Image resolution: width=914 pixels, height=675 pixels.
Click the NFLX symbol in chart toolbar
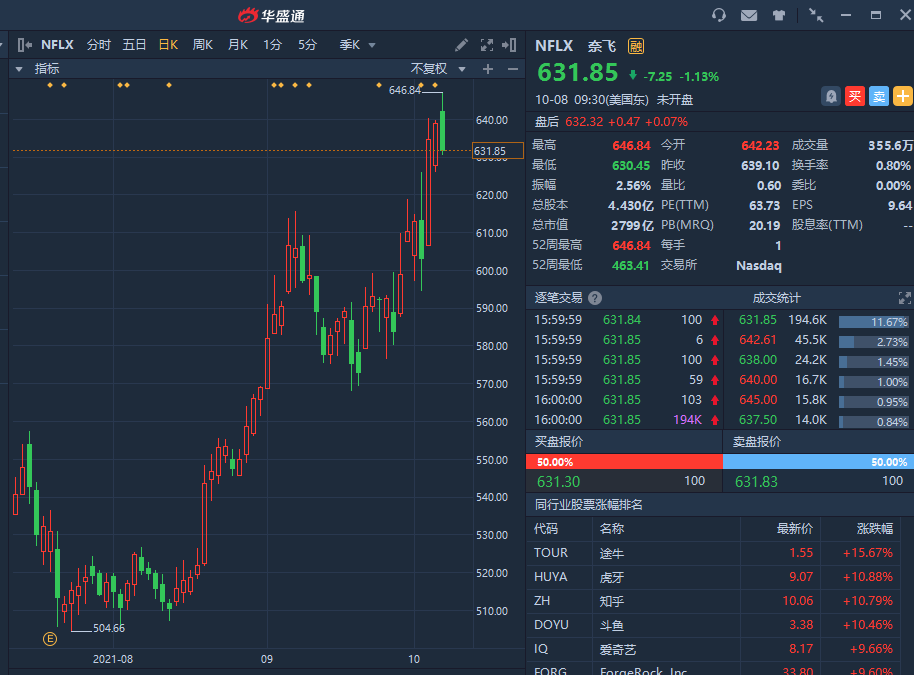[x=57, y=45]
